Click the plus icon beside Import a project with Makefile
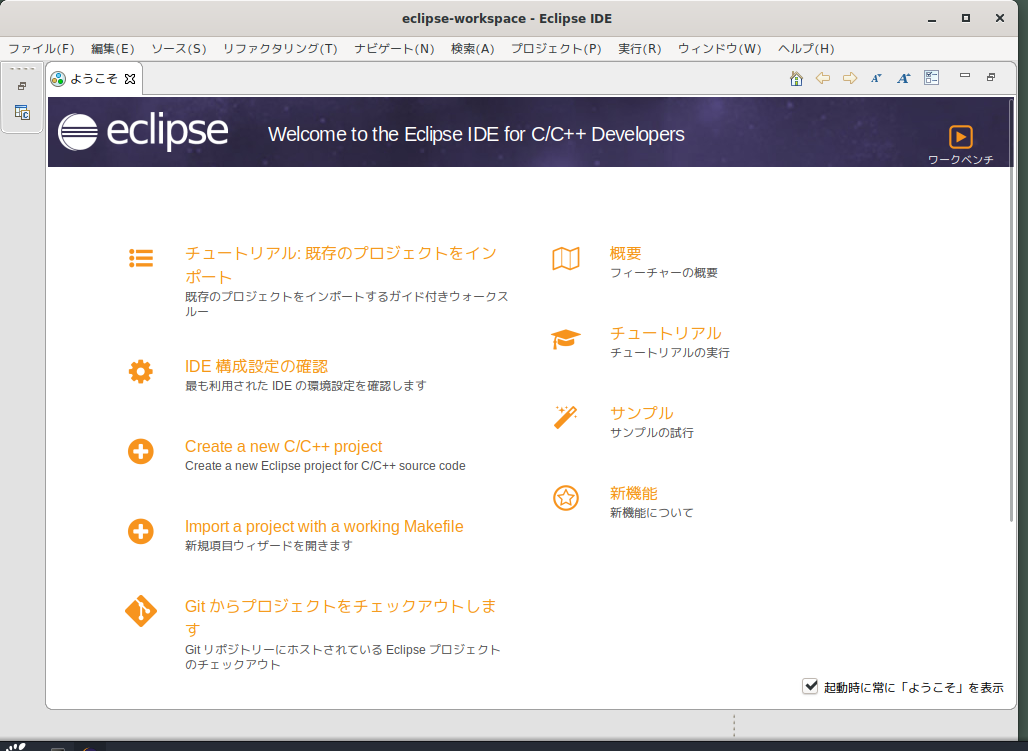 [141, 532]
